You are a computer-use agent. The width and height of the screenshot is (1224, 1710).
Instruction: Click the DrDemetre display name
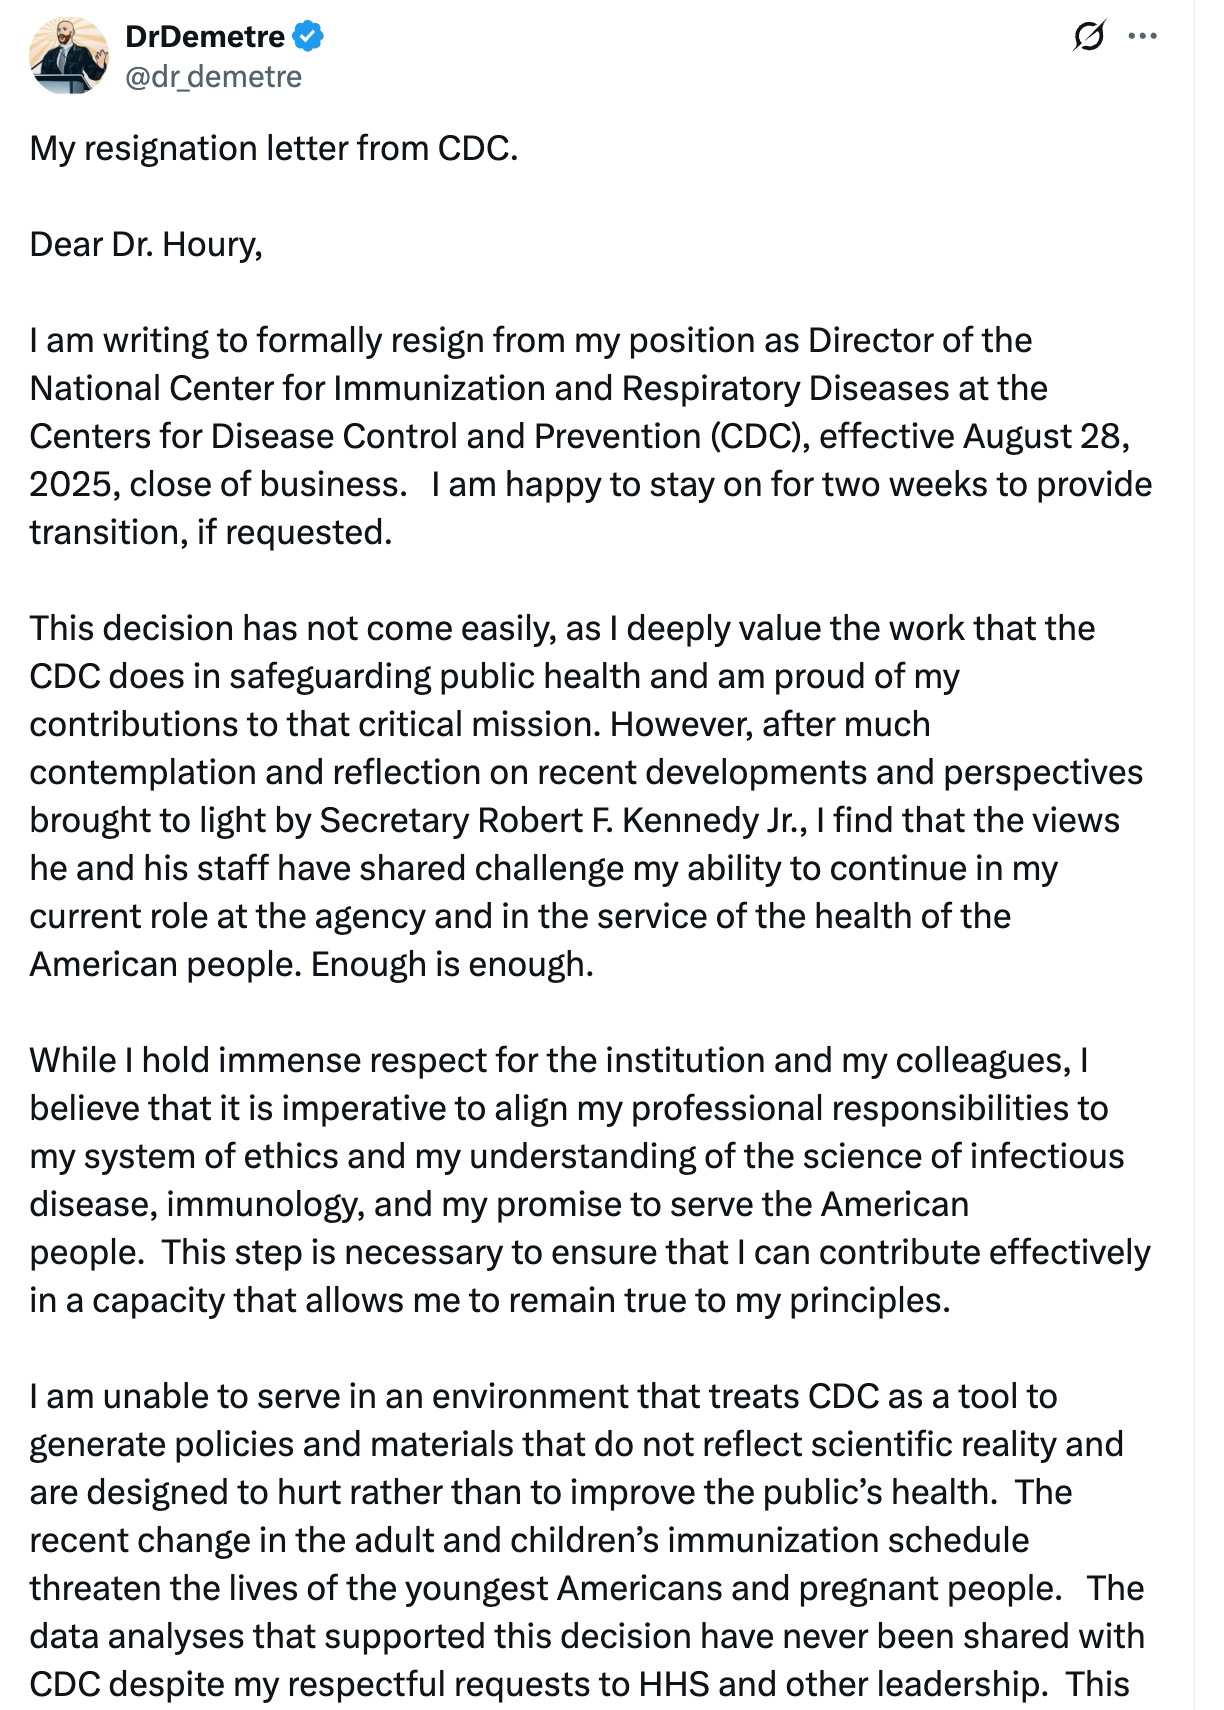click(205, 37)
